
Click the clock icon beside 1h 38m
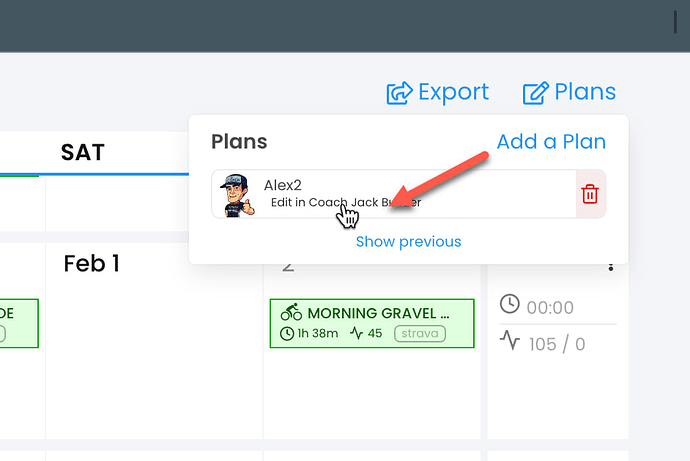pos(288,333)
